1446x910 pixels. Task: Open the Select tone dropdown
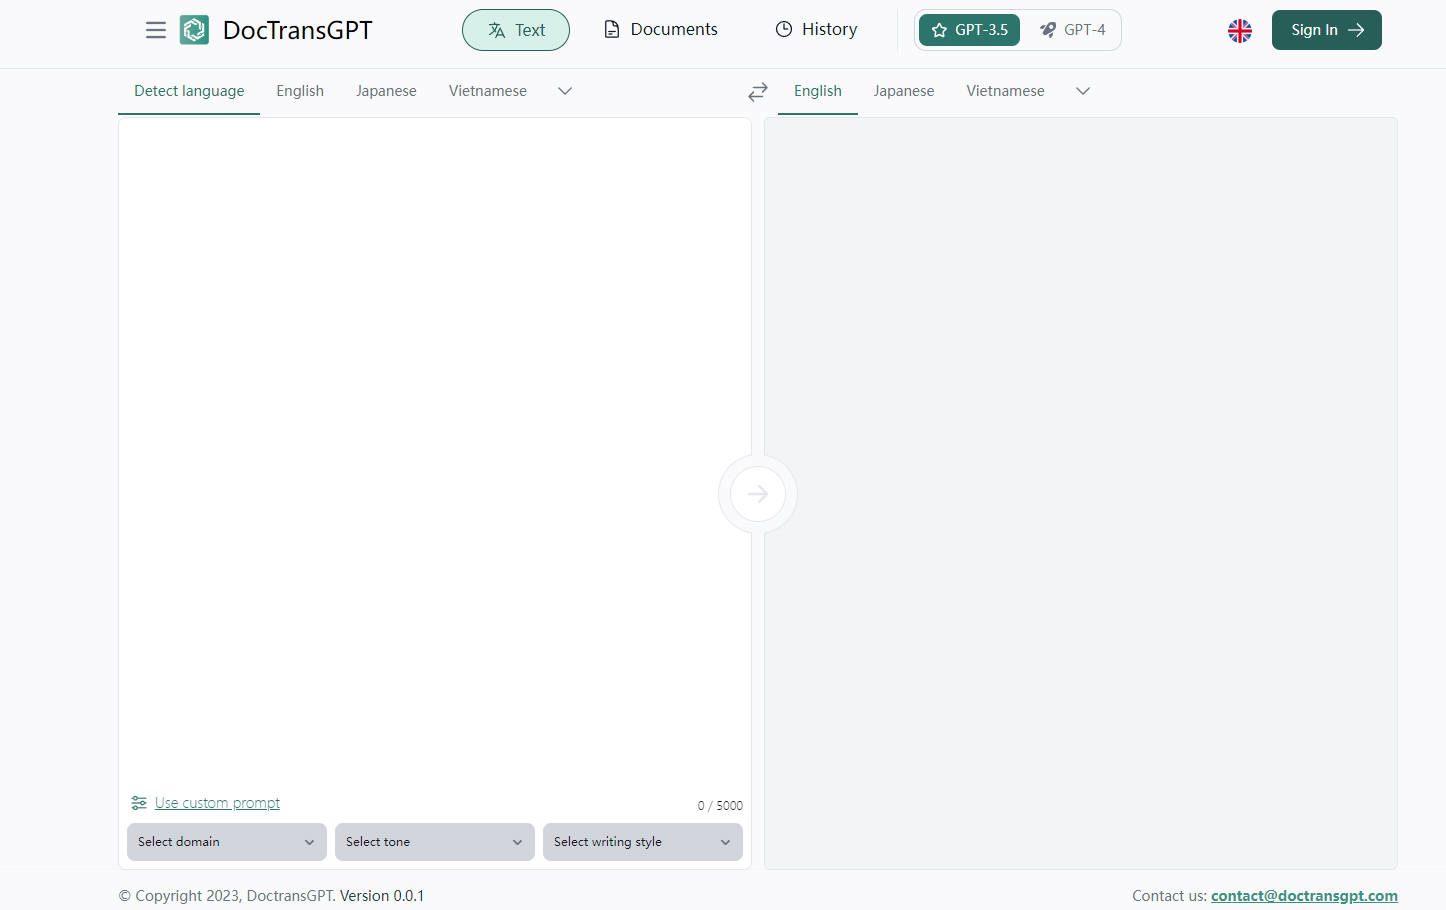point(434,842)
